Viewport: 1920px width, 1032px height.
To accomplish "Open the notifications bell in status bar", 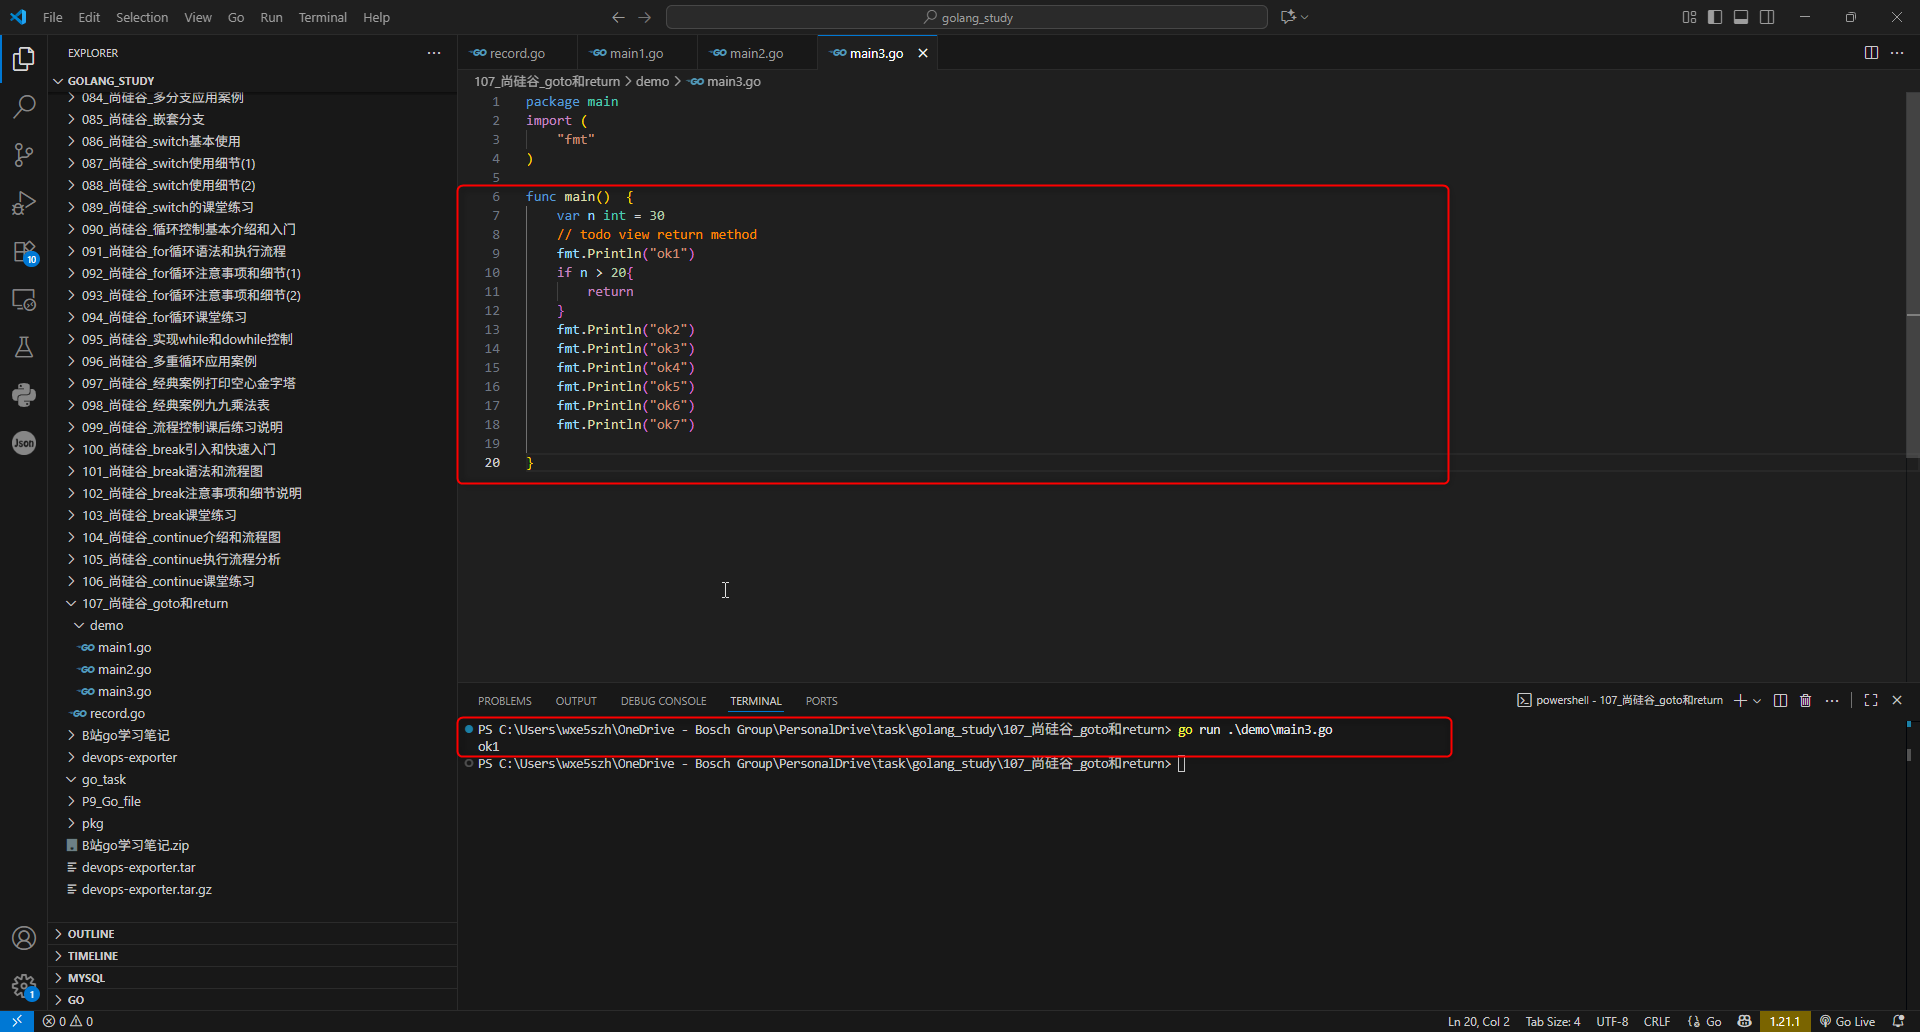I will click(1899, 1021).
